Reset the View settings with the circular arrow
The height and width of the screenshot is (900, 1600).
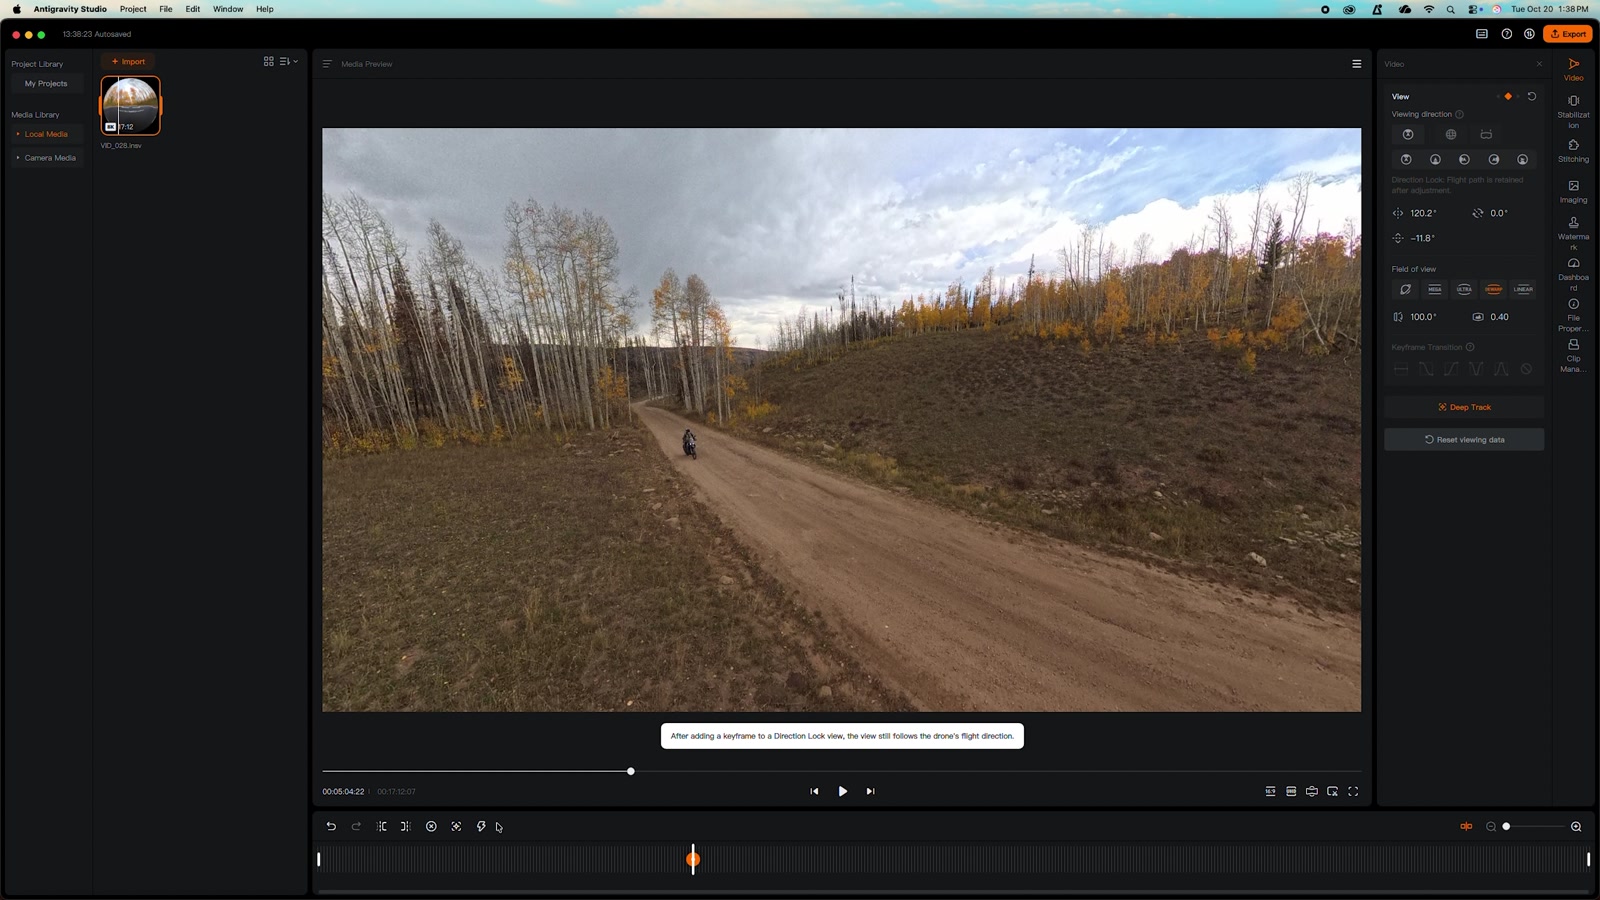[1532, 96]
